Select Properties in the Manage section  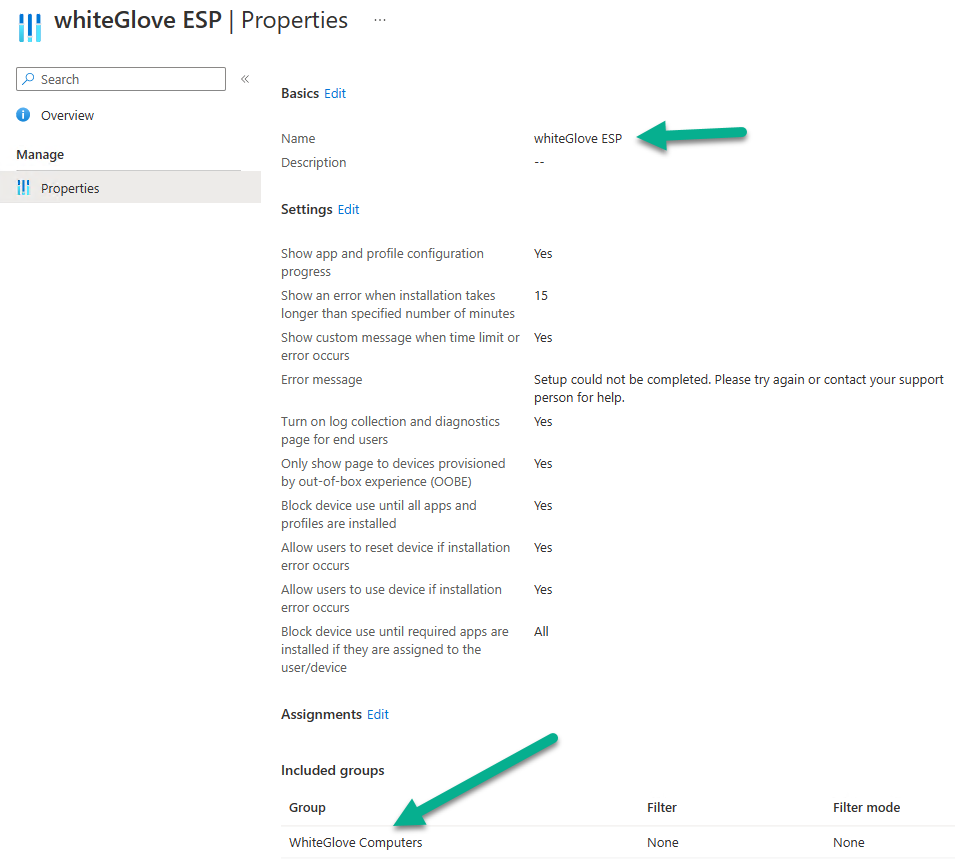[130, 188]
